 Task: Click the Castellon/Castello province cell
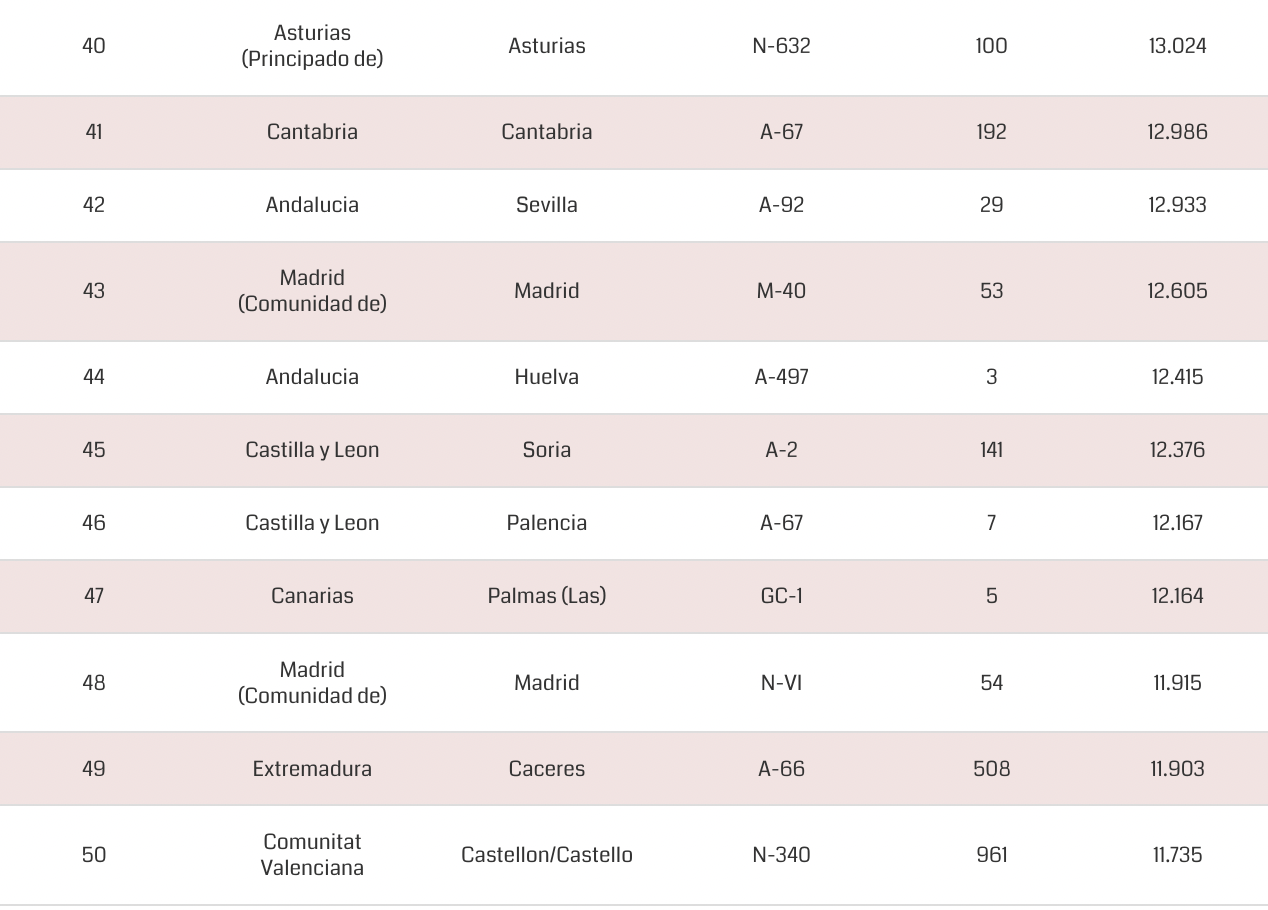point(546,855)
